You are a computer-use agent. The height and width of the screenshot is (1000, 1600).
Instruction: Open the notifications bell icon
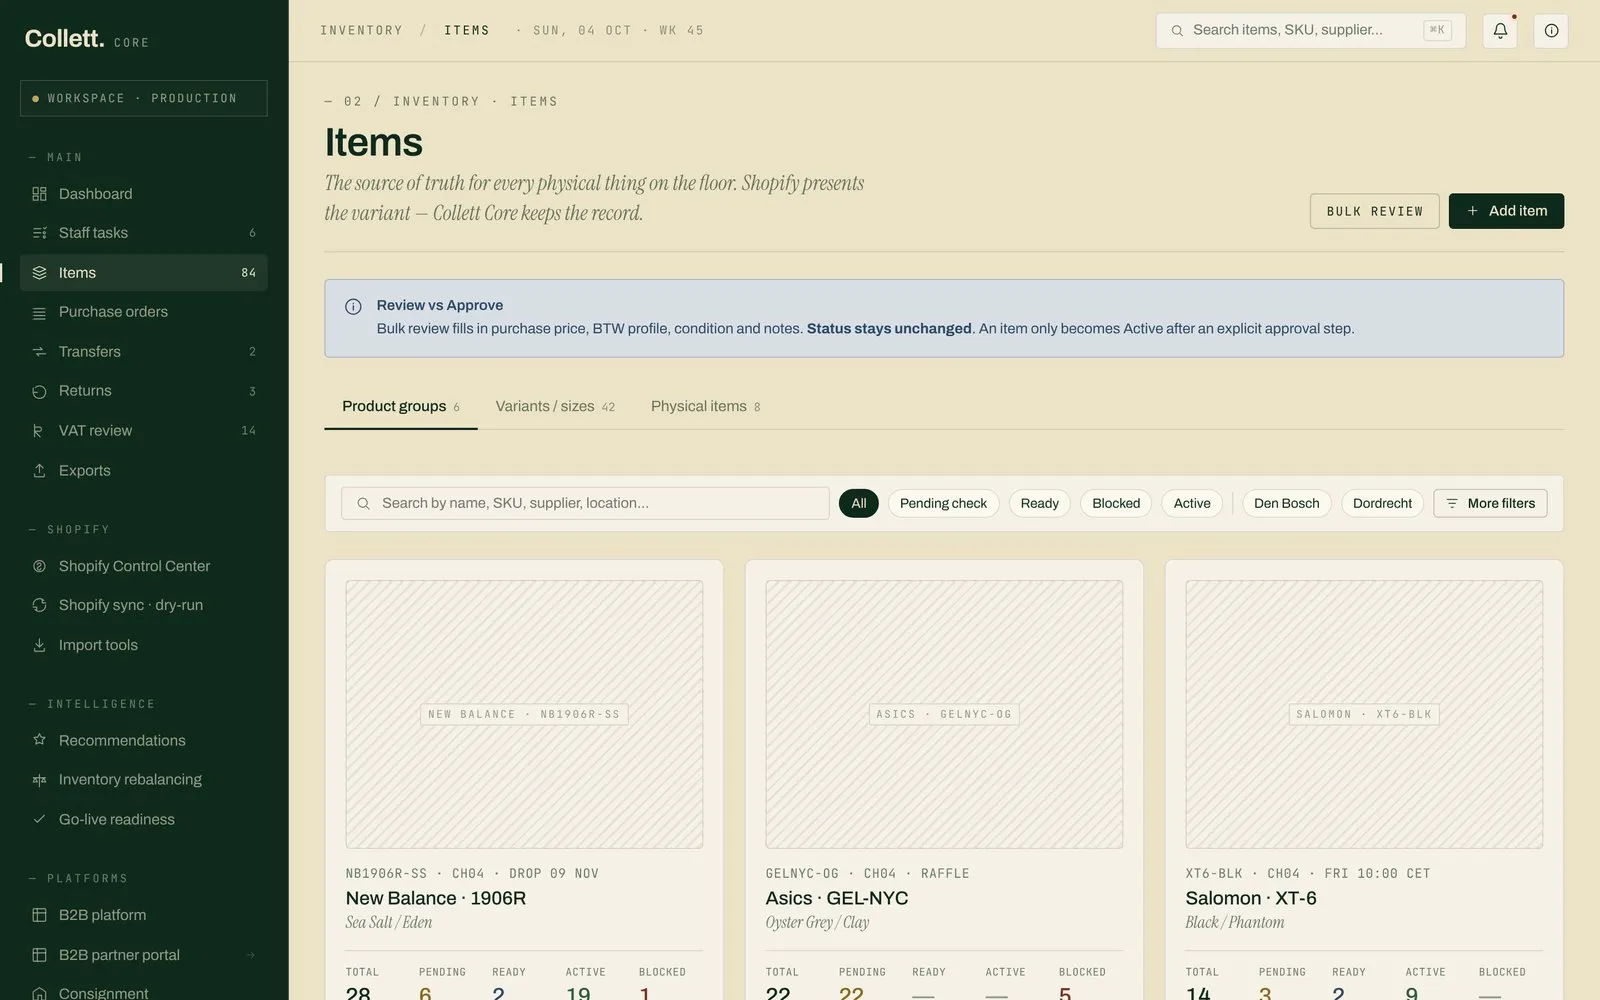(x=1500, y=31)
